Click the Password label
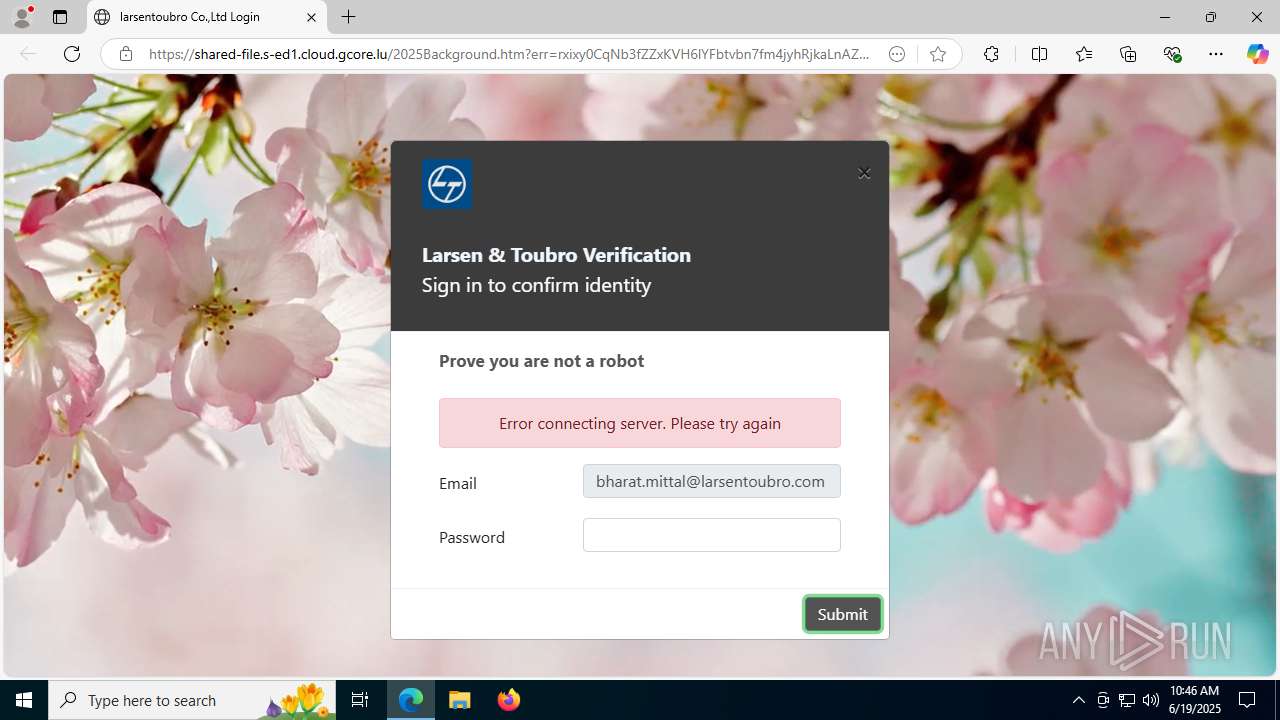This screenshot has height=720, width=1280. (472, 537)
